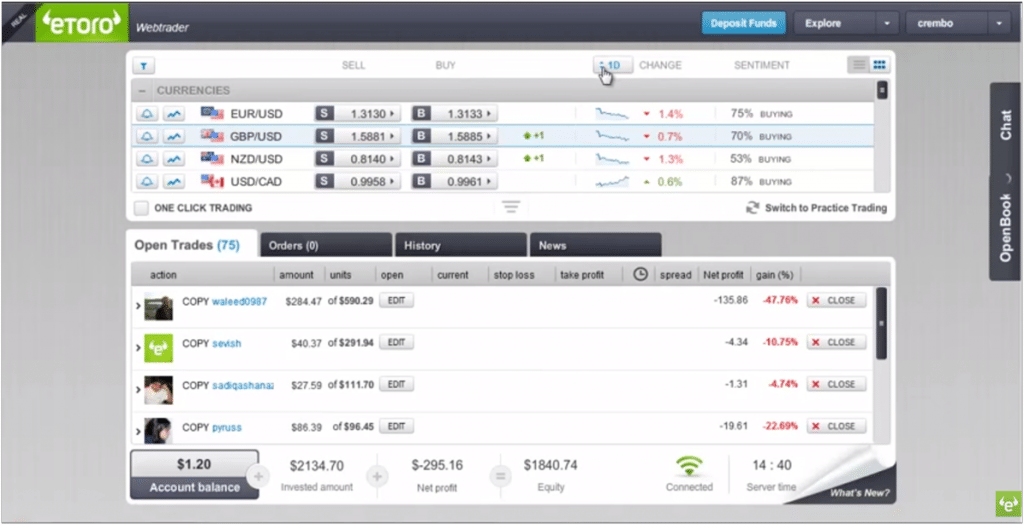Click the refresh icon beside Practice Trading
1024x525 pixels.
tap(753, 208)
